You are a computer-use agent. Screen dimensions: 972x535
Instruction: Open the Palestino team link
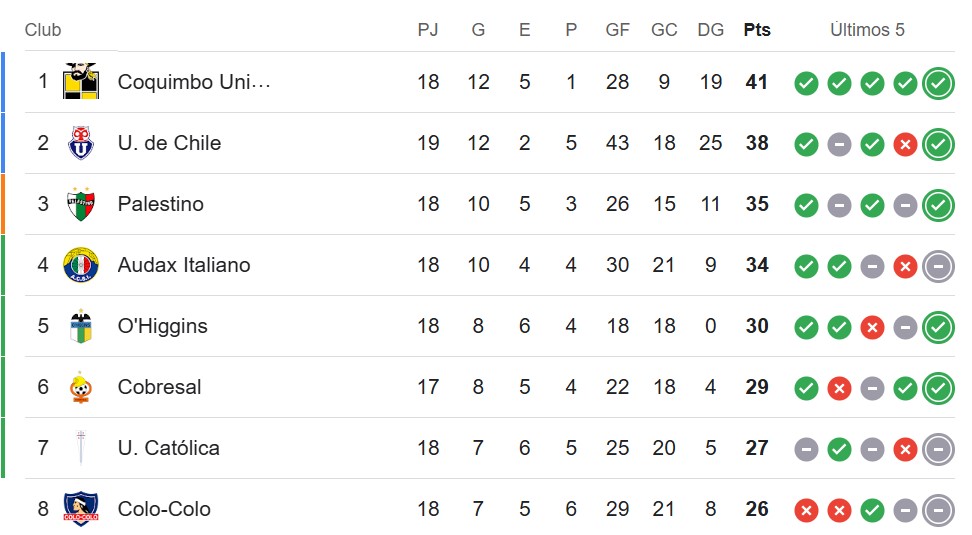point(160,204)
